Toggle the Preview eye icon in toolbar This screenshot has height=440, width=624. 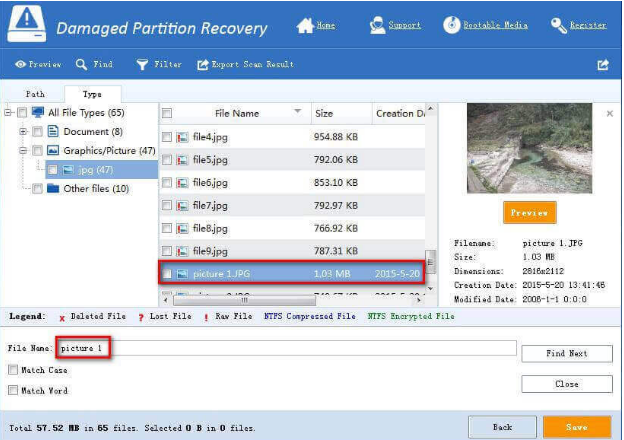point(20,65)
